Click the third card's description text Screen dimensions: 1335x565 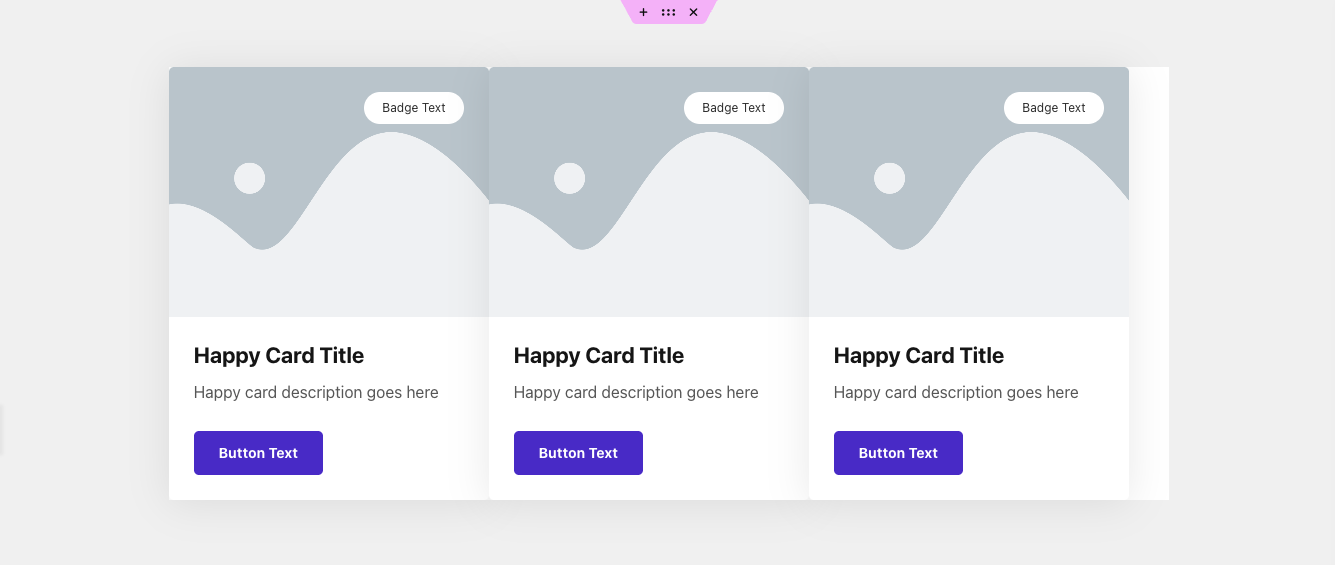956,393
